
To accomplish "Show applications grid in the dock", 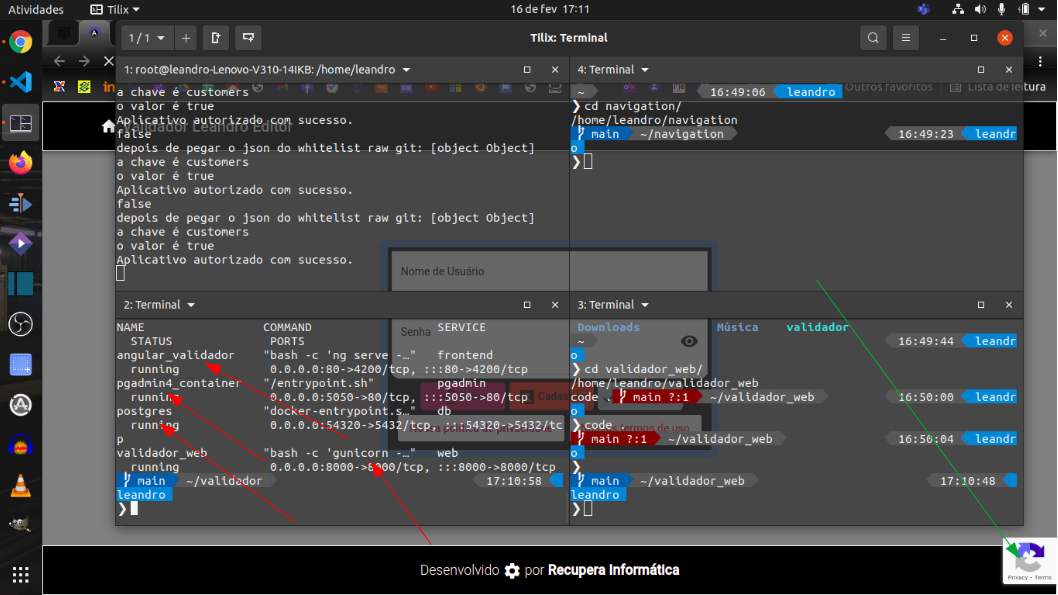I will tap(21, 574).
